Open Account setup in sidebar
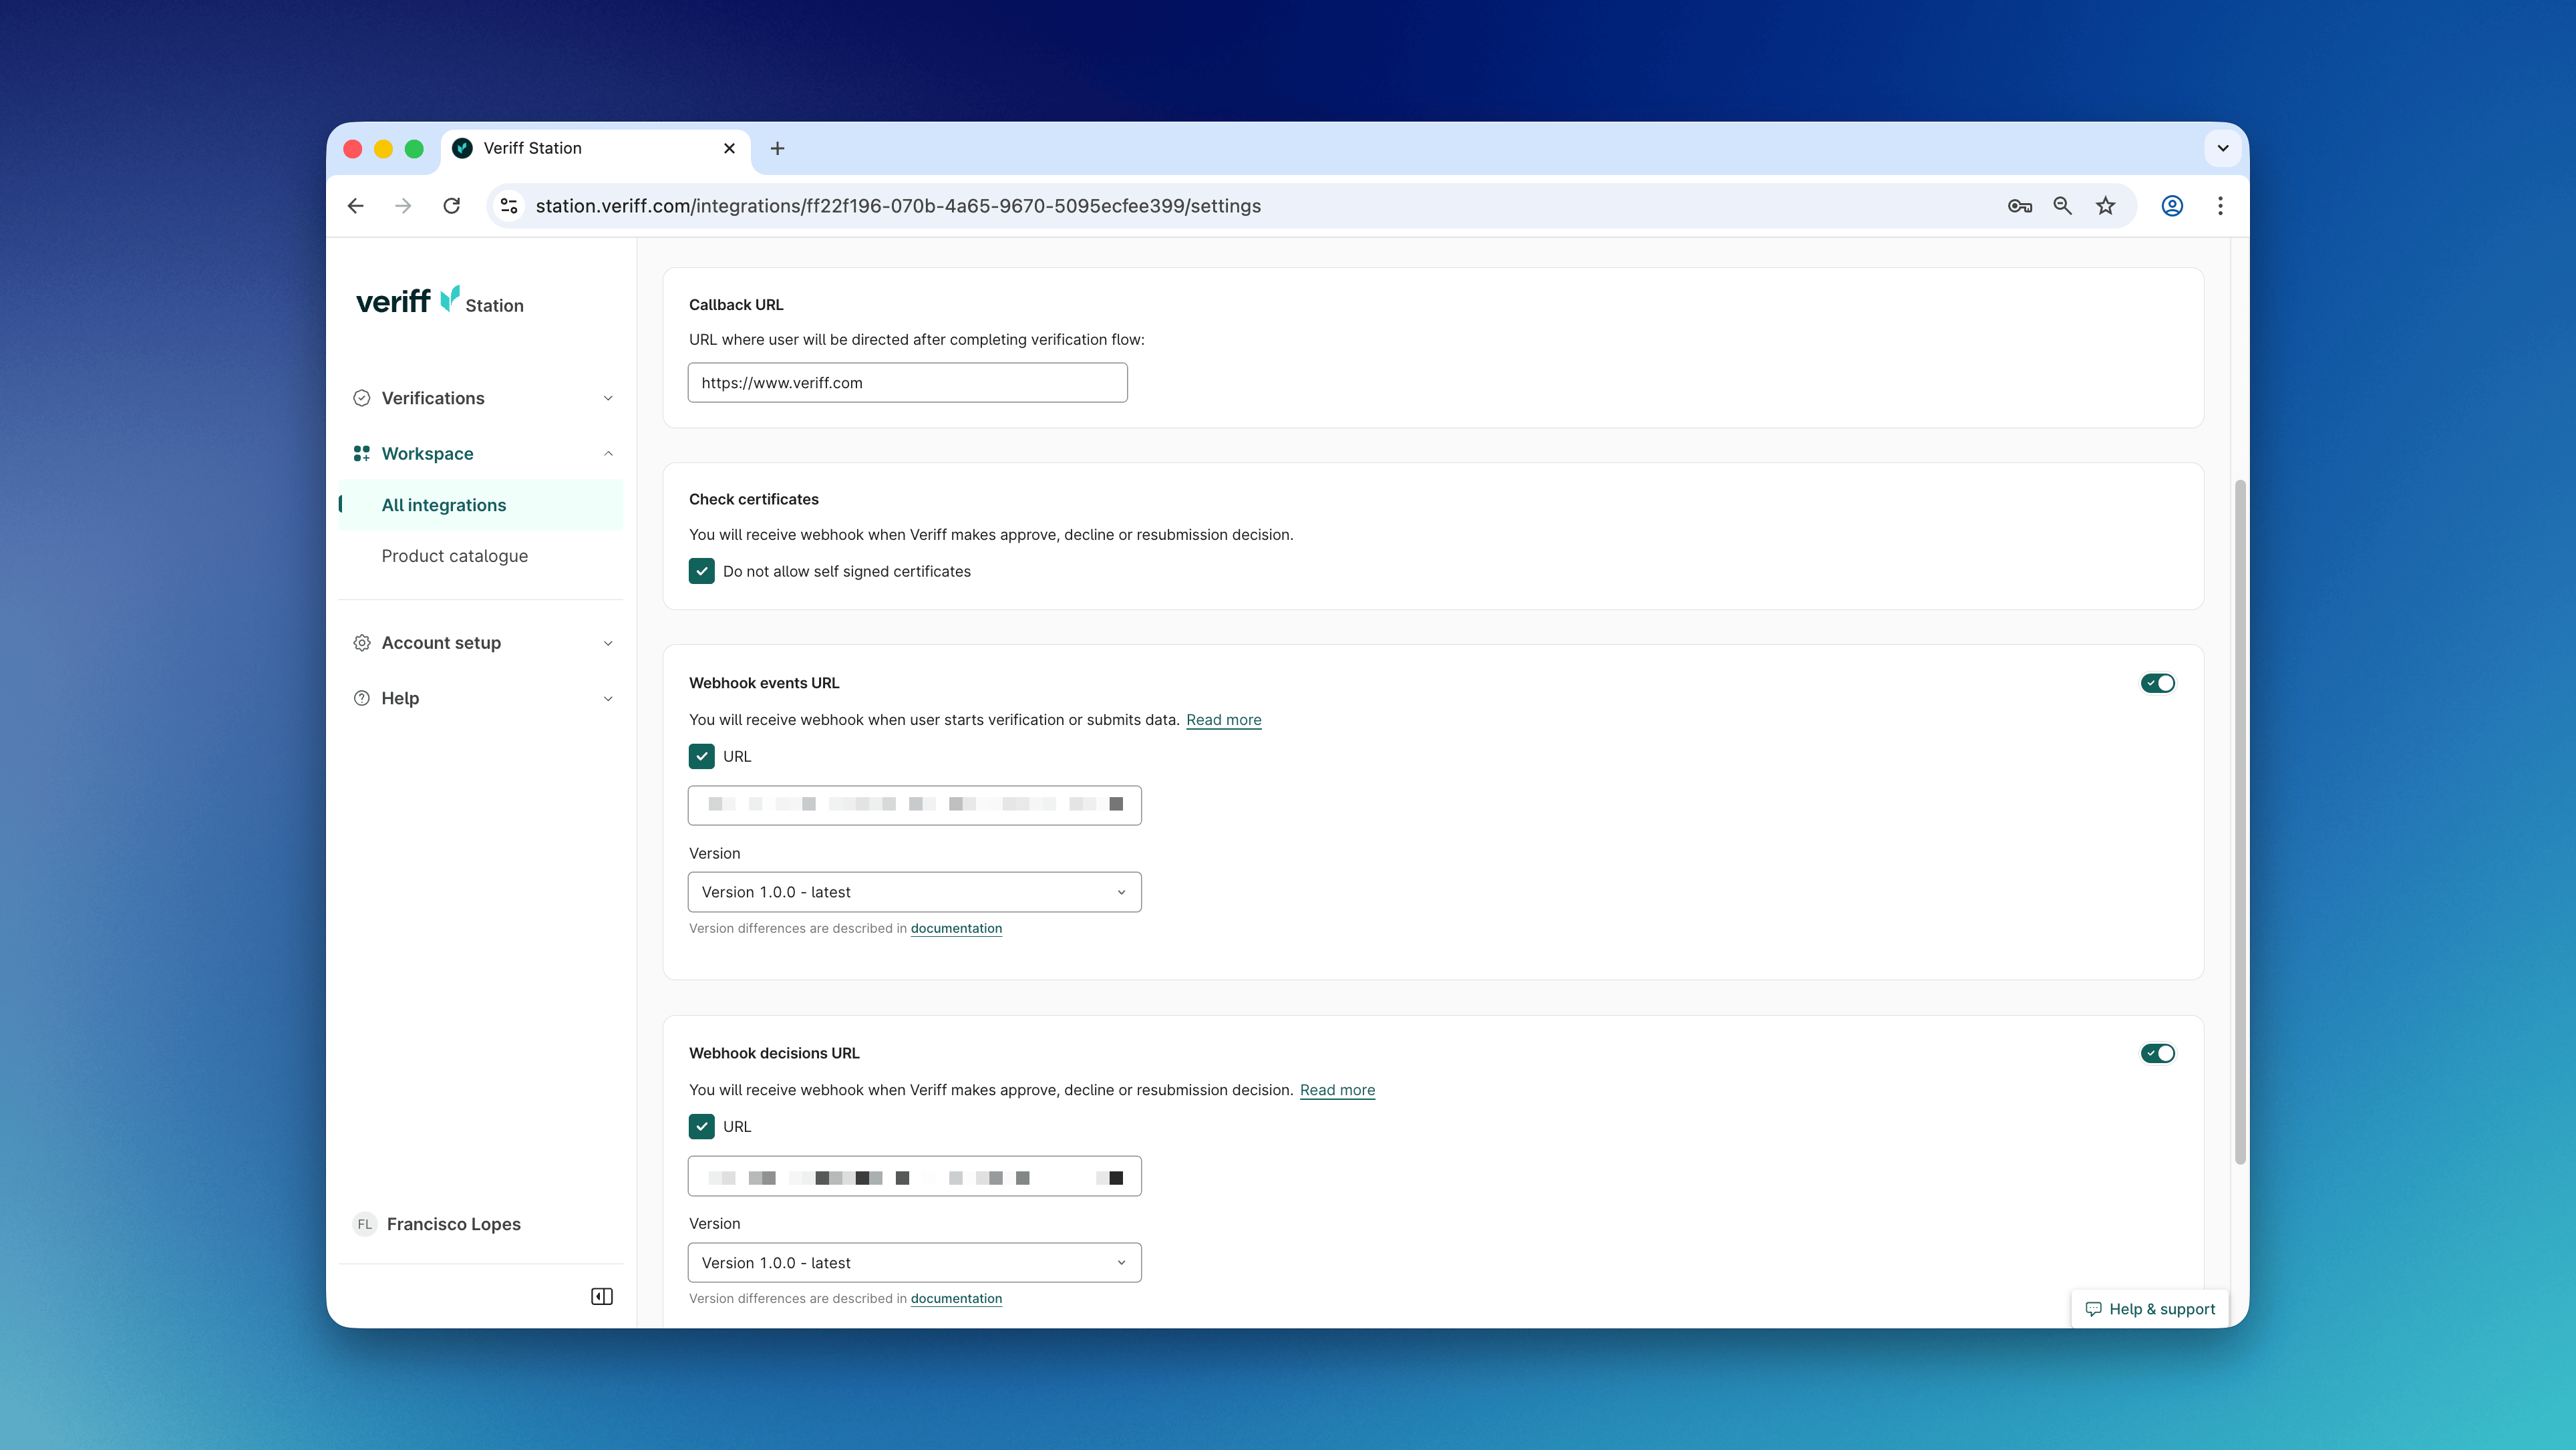Viewport: 2576px width, 1450px height. coord(482,643)
